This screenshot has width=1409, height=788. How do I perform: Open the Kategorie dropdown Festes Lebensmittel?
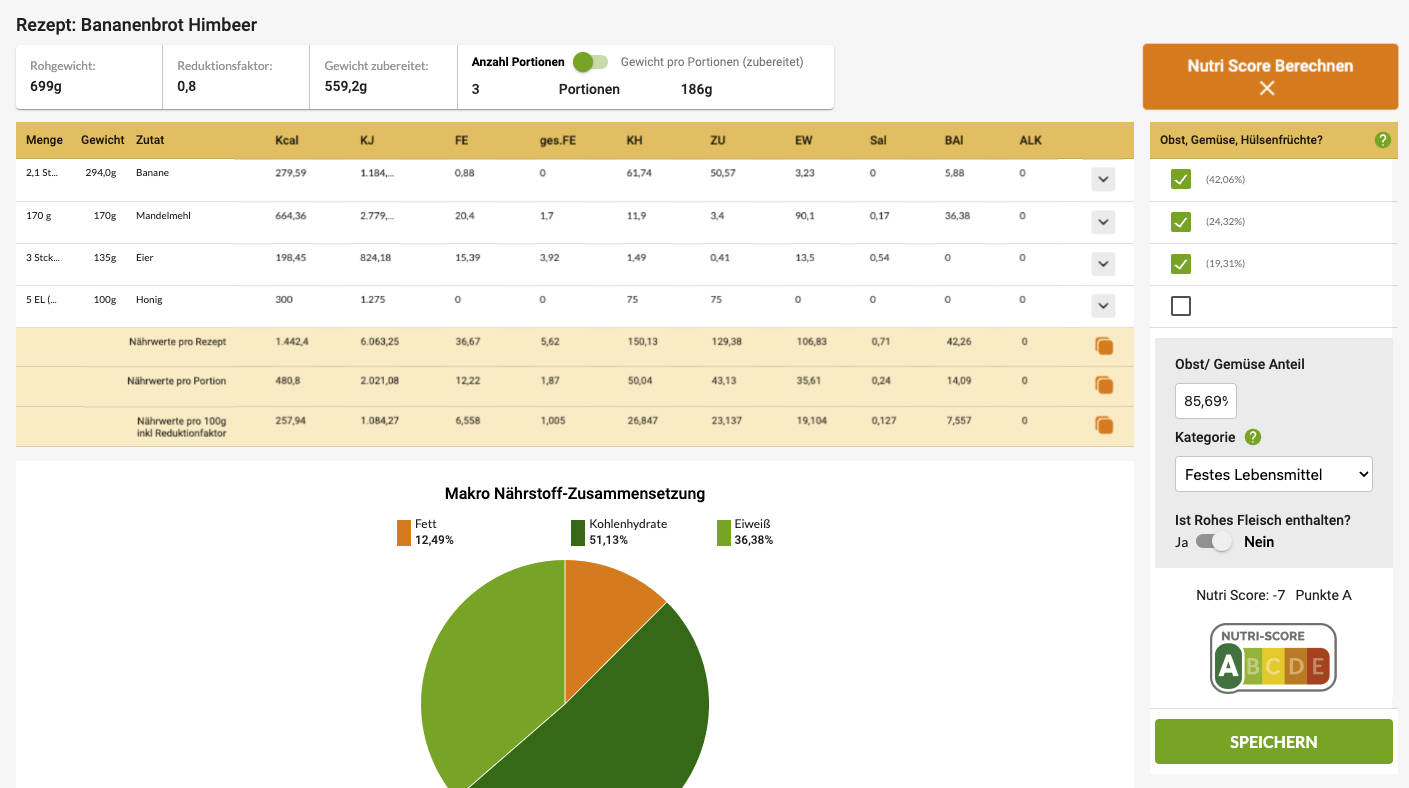(x=1273, y=474)
